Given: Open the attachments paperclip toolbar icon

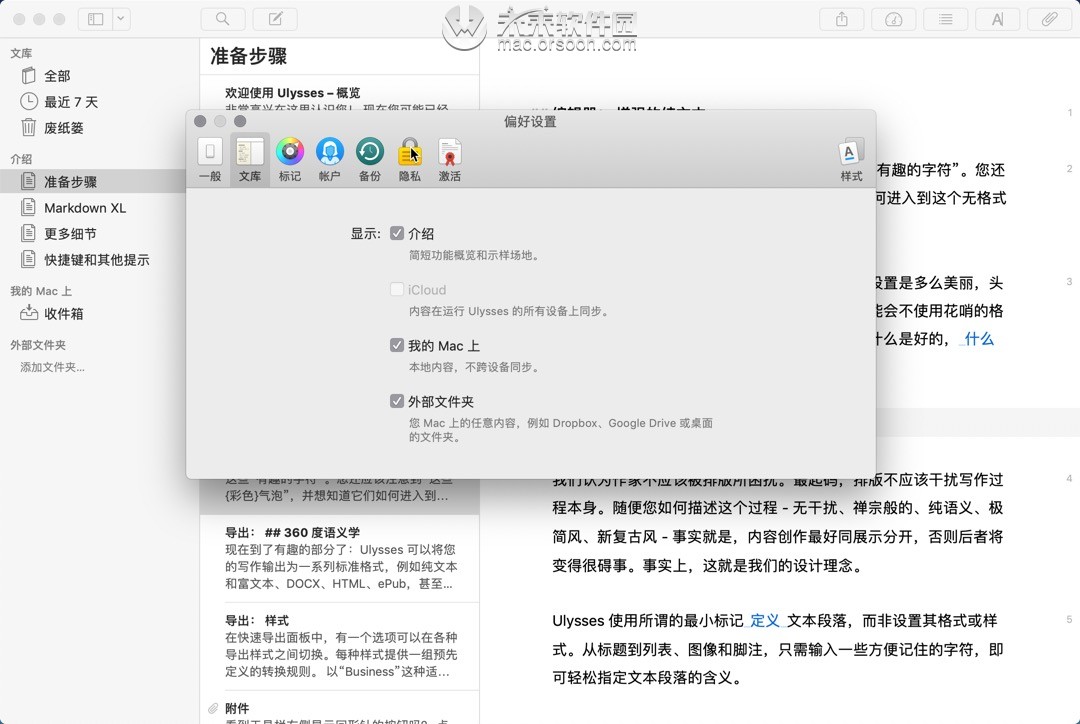Looking at the screenshot, I should pos(1050,19).
